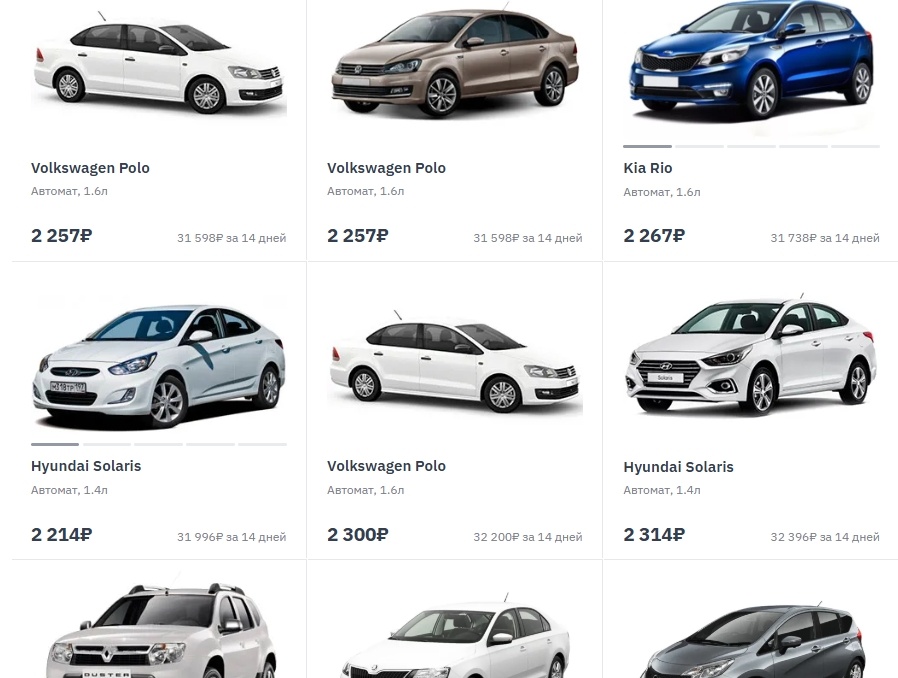Open the white Skoda sedan photo
The height and width of the screenshot is (678, 898).
(x=455, y=638)
